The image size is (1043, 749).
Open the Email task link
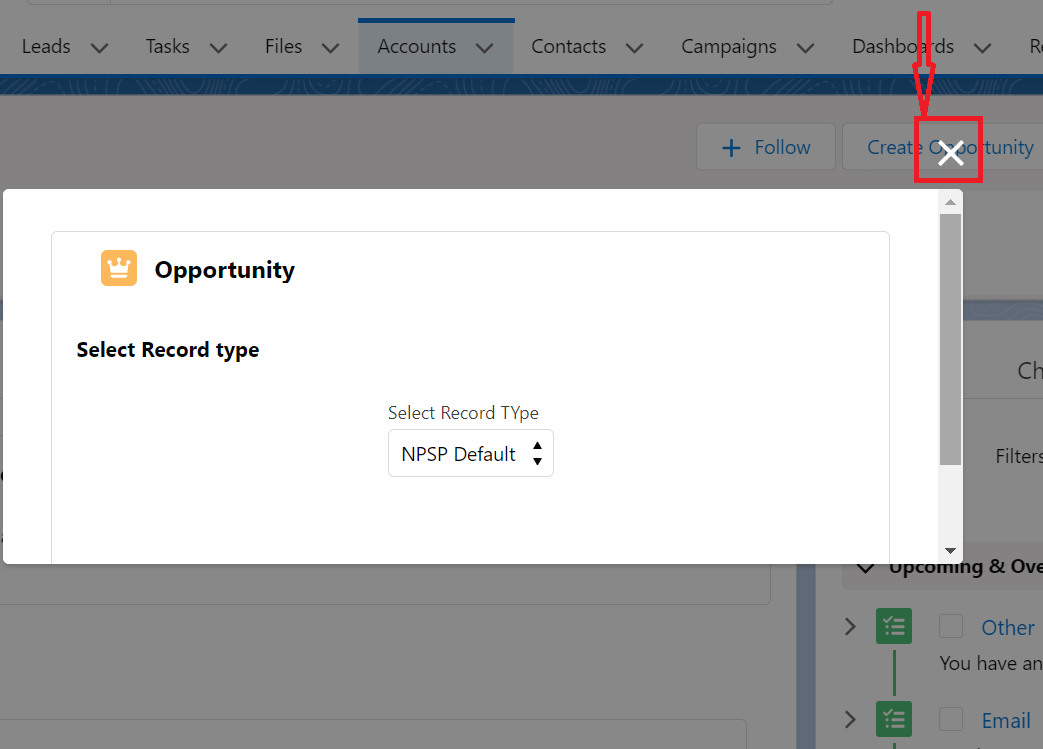pos(1006,720)
